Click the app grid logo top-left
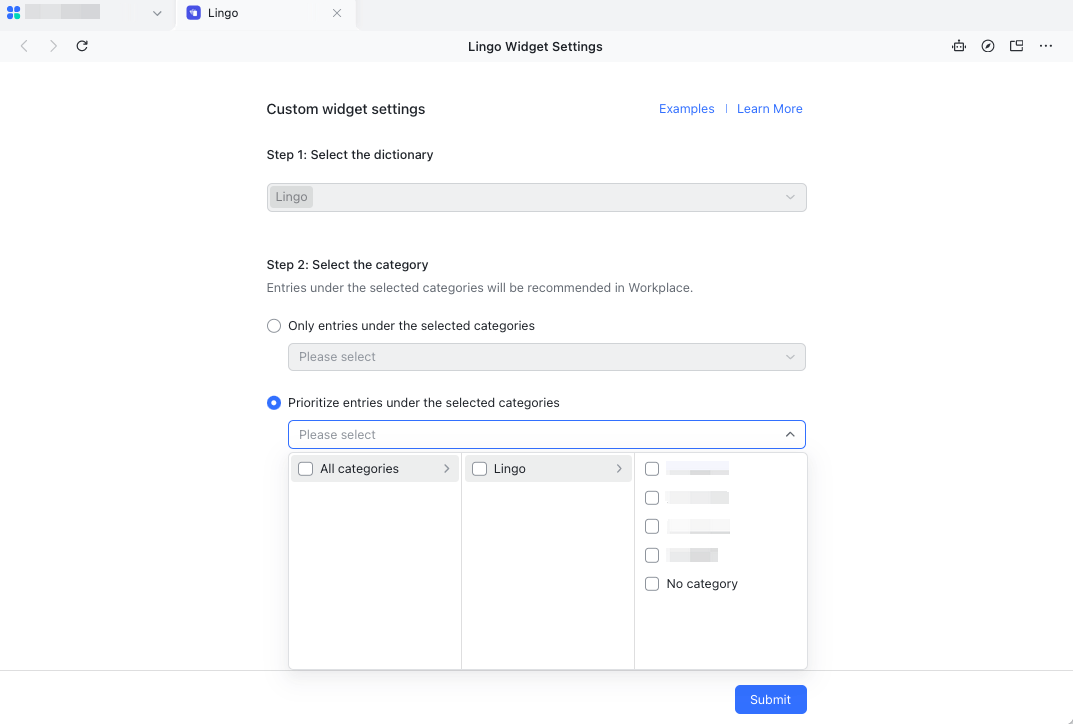This screenshot has width=1073, height=724. point(12,13)
